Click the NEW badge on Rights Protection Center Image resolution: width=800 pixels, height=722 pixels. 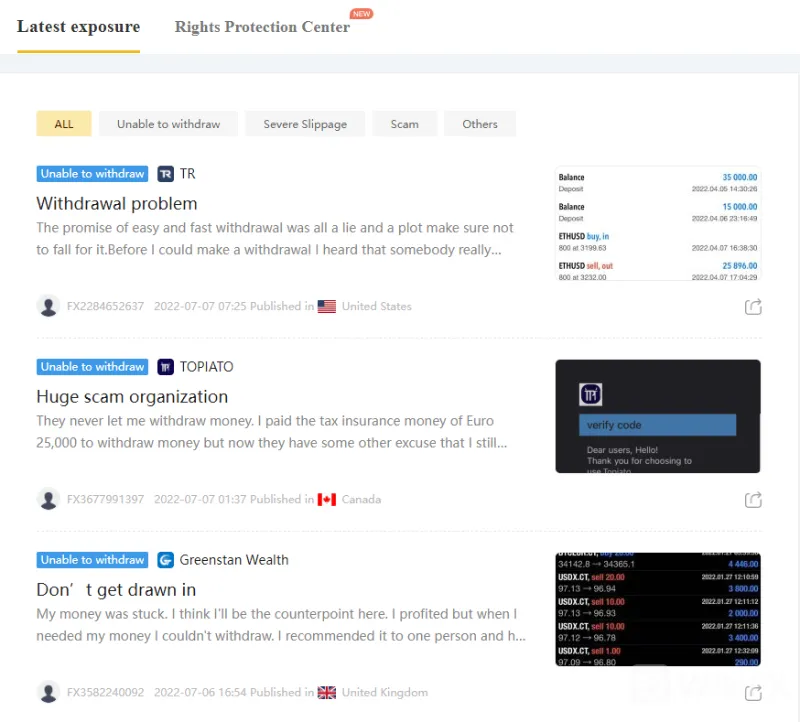pos(362,14)
